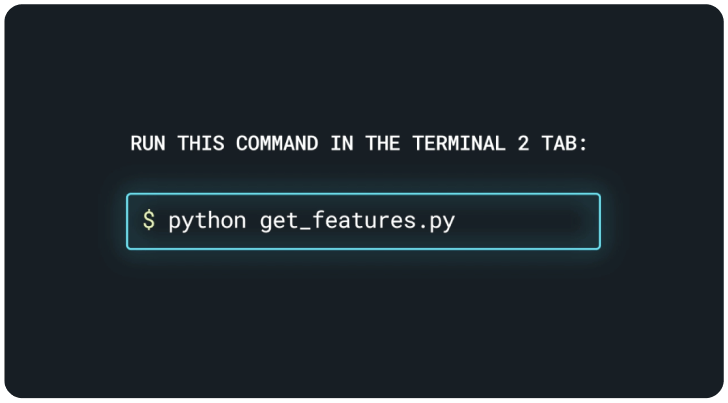Click the left border of the command box
This screenshot has height=403, width=728.
point(127,221)
